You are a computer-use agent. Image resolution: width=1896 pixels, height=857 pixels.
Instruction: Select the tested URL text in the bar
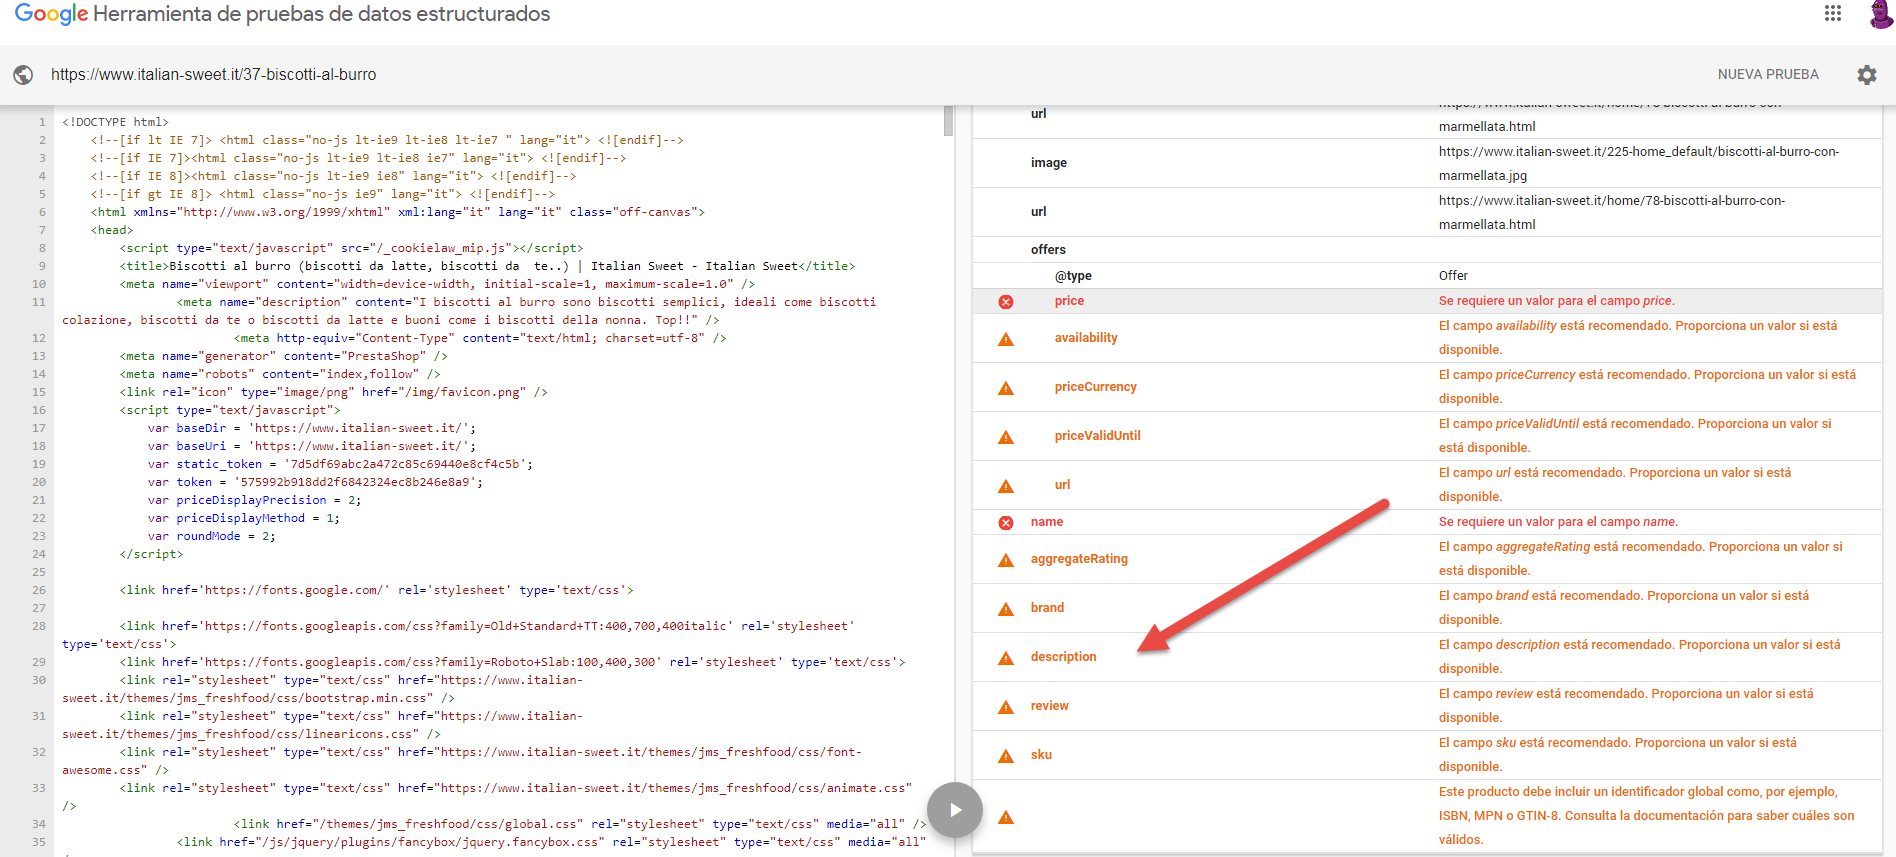214,75
